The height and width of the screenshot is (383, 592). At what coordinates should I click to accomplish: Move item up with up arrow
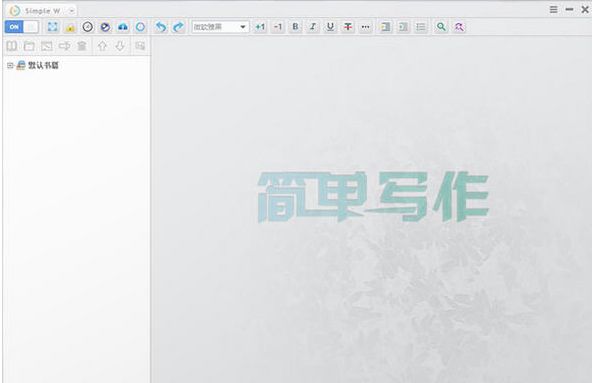[102, 46]
